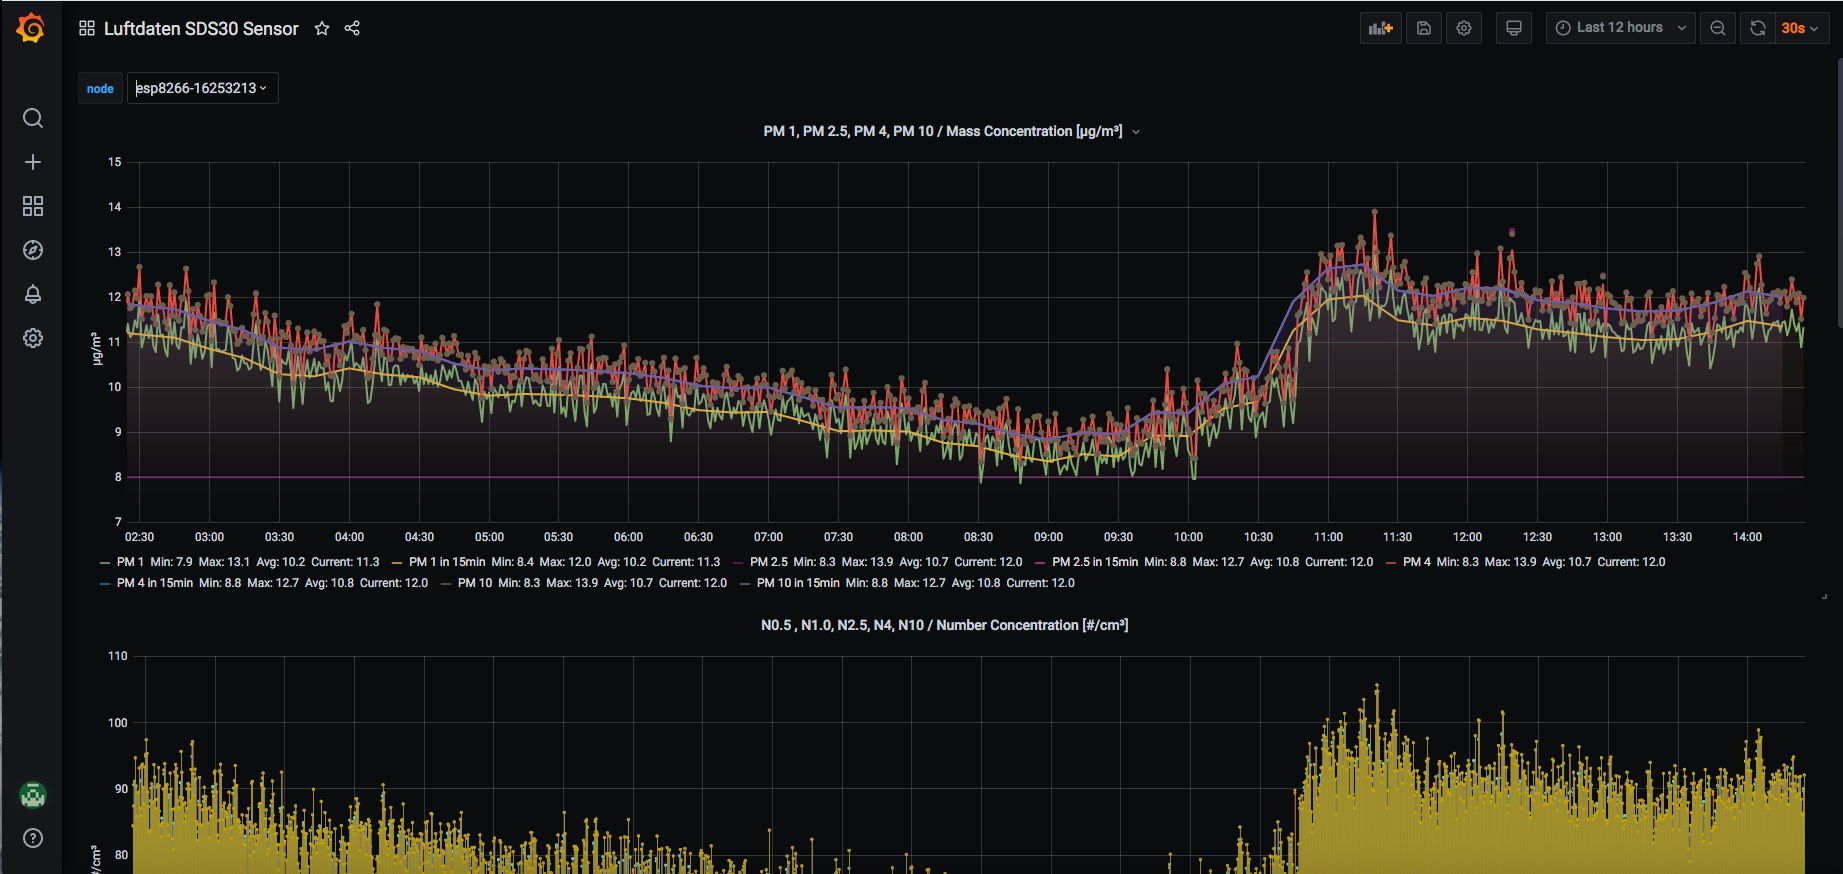Open the Explore compass icon
Screen dimensions: 1843x874
click(x=33, y=250)
